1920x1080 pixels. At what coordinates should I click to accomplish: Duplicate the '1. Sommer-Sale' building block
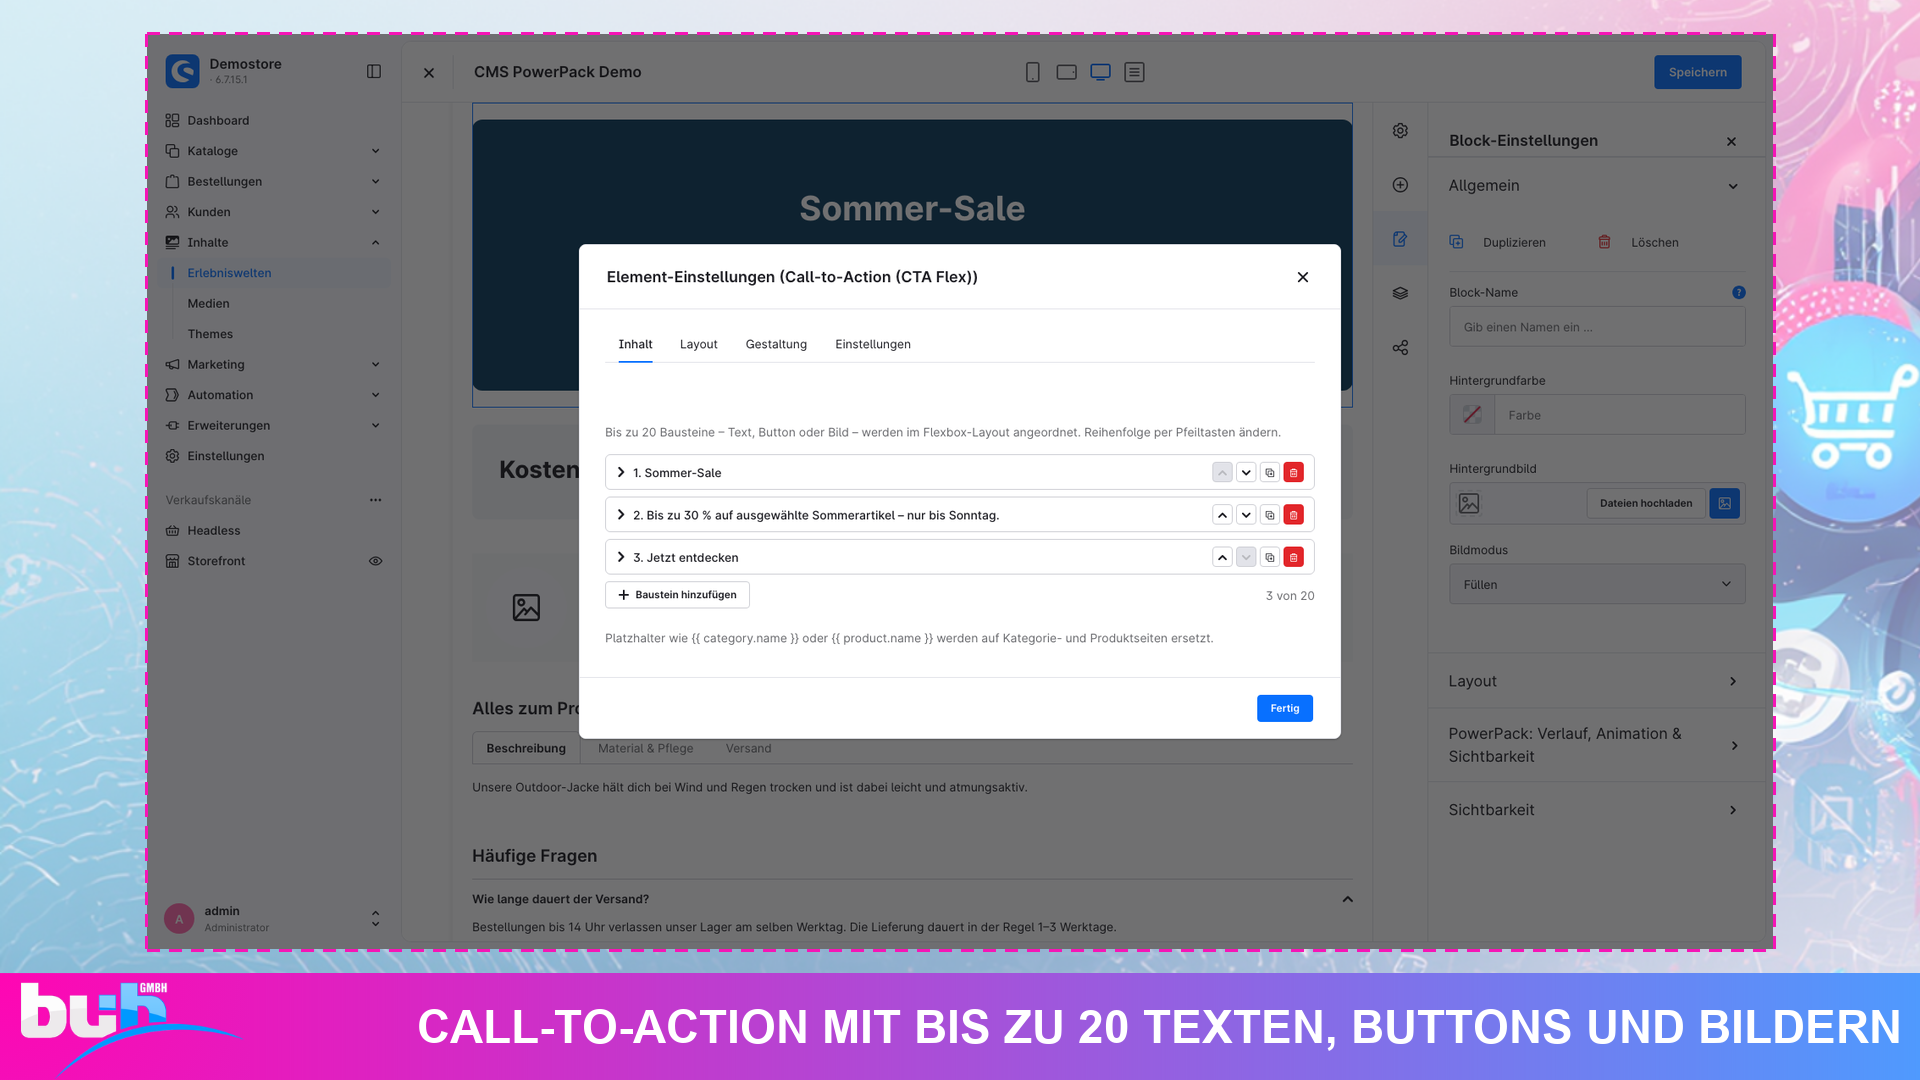point(1270,473)
